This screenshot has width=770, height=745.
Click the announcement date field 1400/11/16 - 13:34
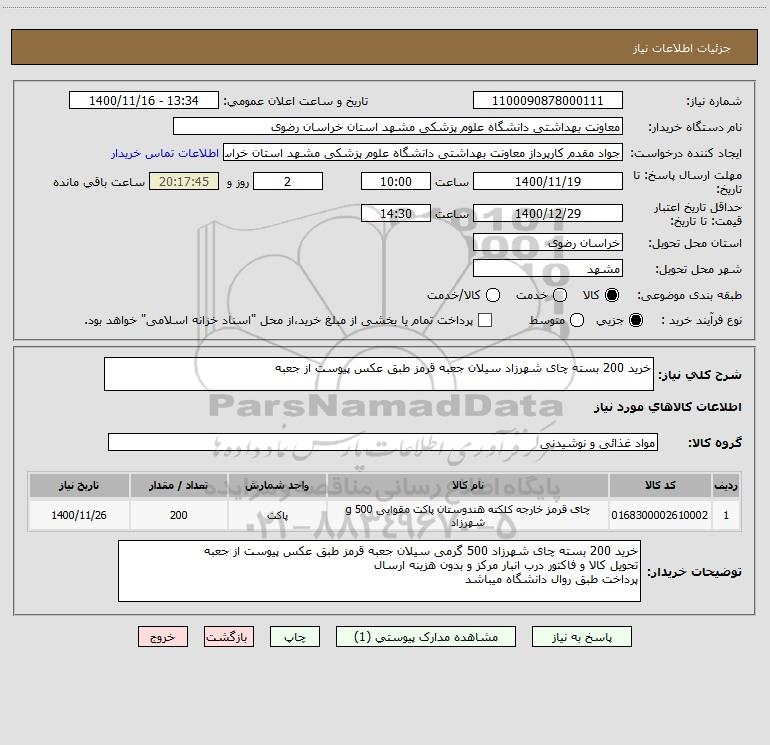click(x=144, y=101)
